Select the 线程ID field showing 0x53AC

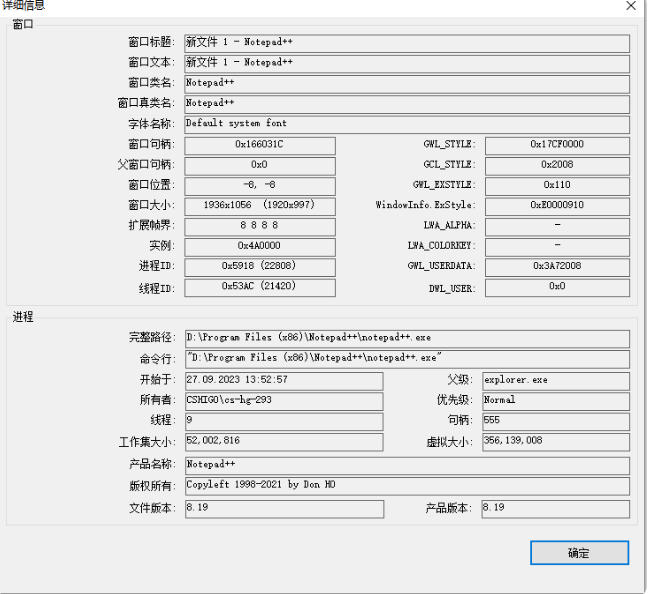[x=259, y=287]
